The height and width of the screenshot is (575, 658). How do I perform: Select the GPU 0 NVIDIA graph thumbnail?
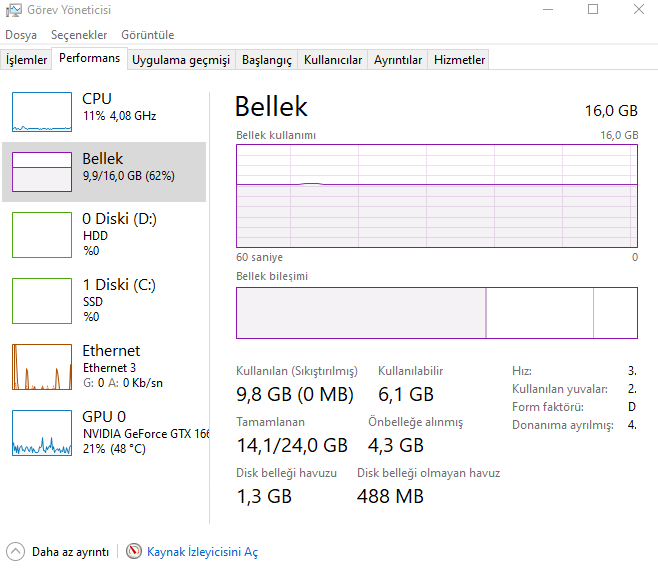tap(41, 432)
